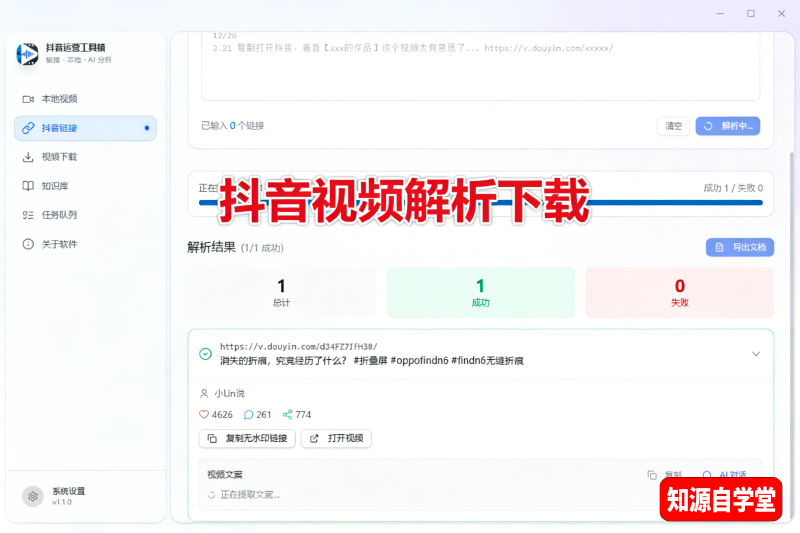Click inside the link input text area

tap(481, 66)
